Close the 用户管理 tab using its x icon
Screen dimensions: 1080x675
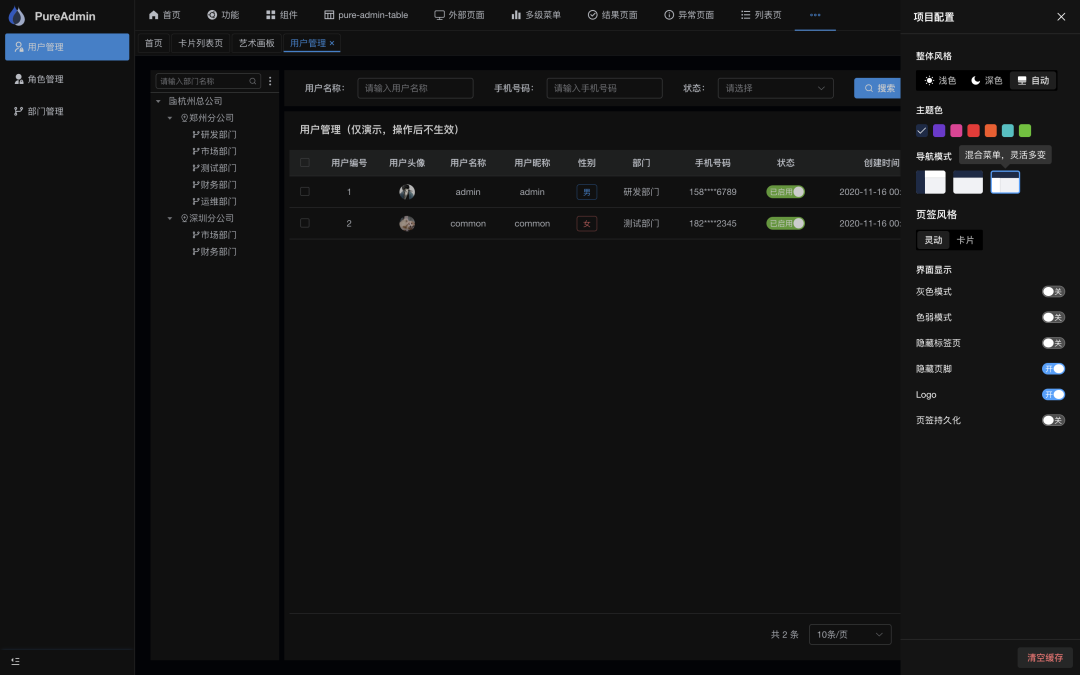(332, 44)
